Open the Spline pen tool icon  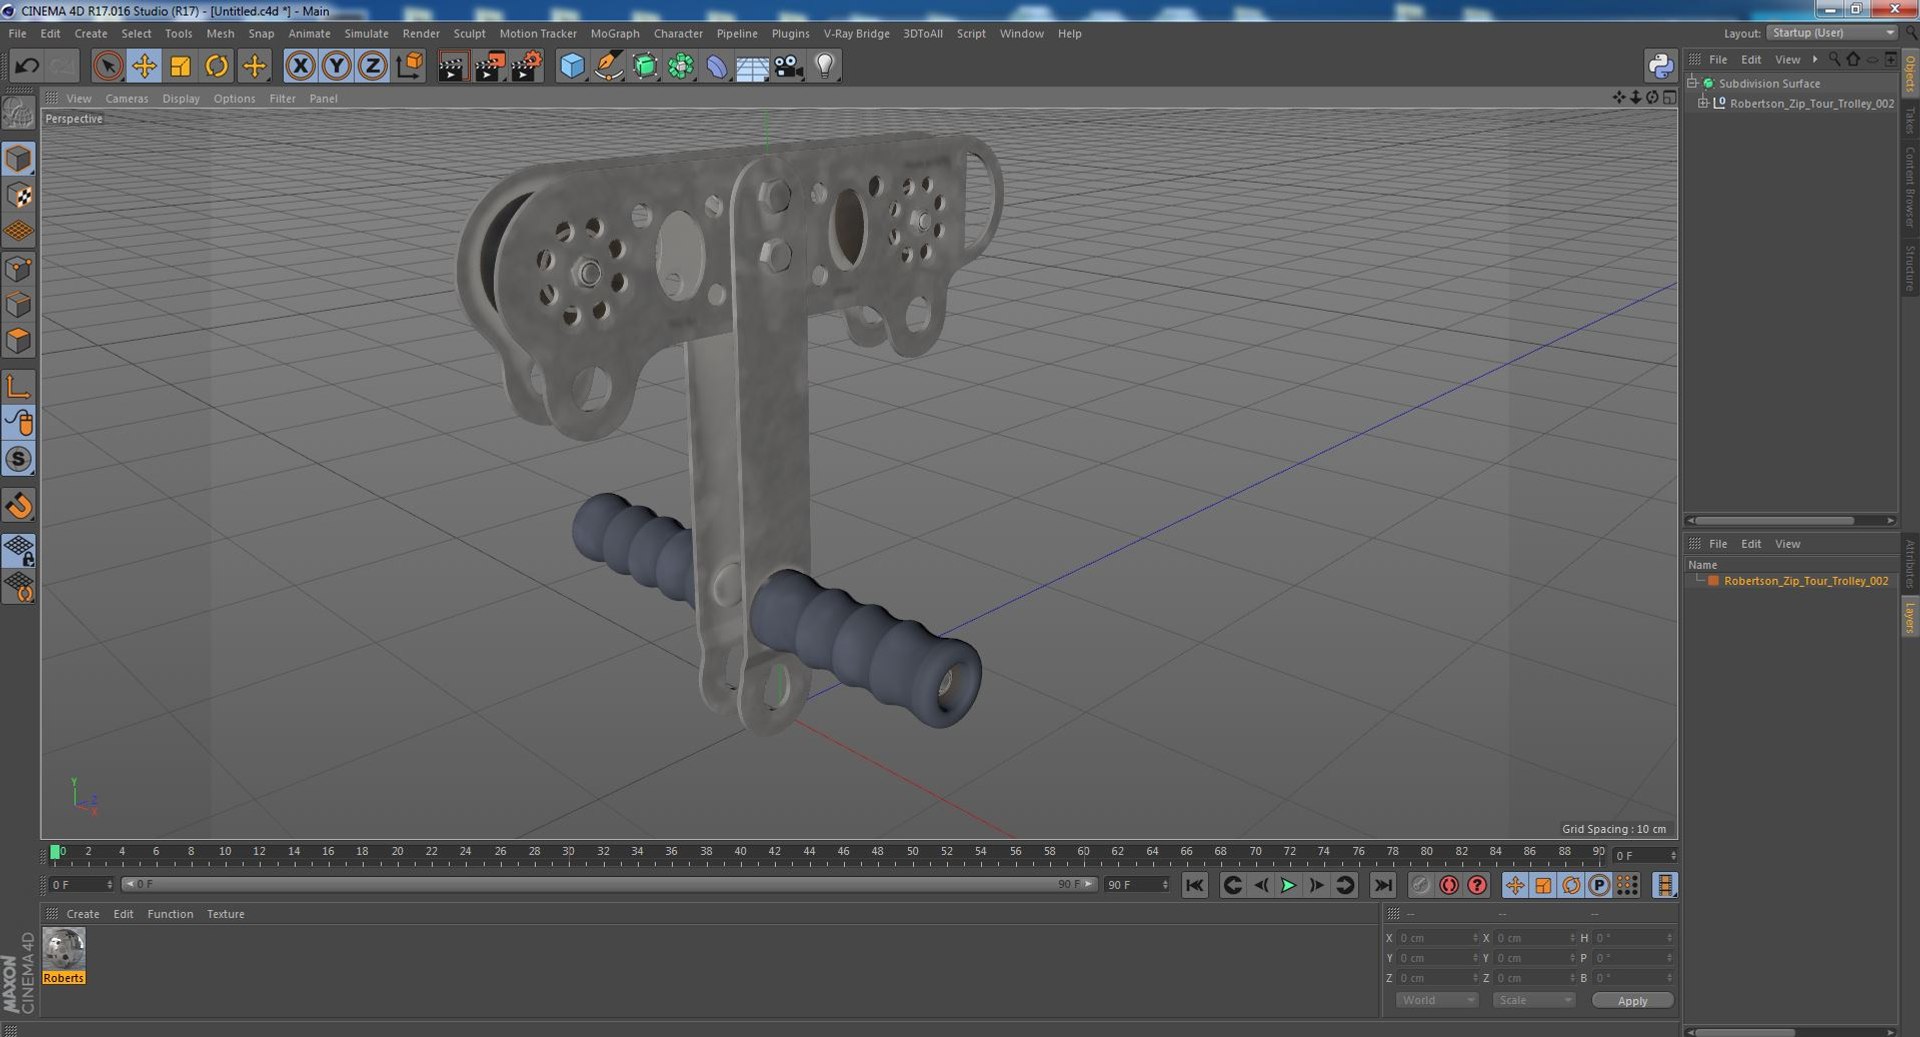click(608, 66)
